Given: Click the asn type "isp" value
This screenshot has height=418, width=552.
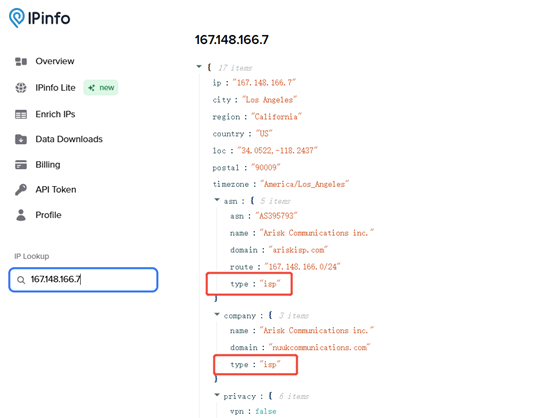Looking at the screenshot, I should pos(270,284).
